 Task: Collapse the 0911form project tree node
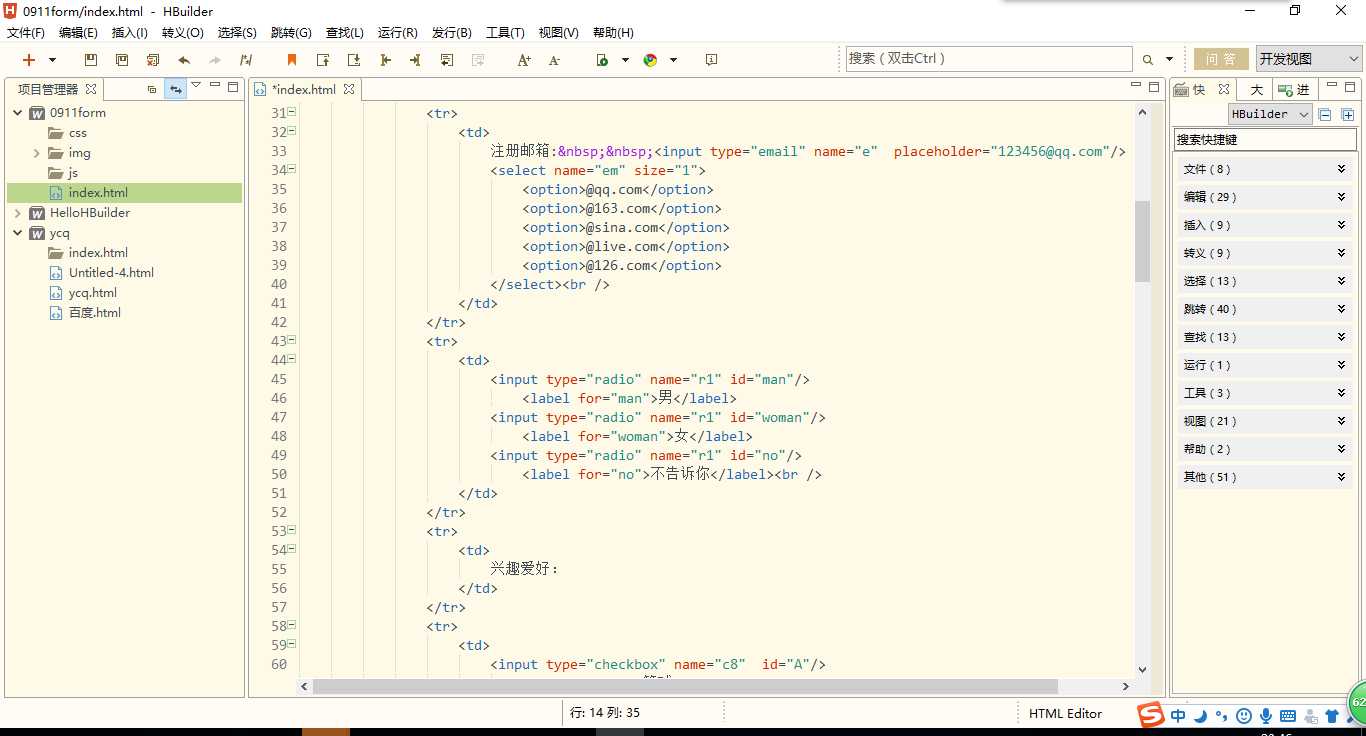18,113
